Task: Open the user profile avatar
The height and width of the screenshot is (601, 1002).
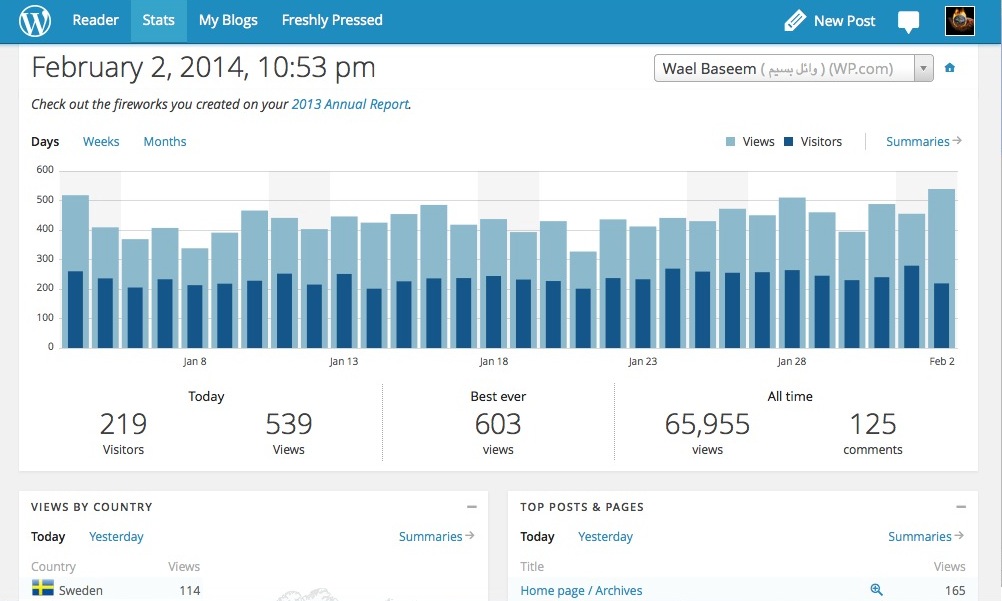Action: pos(960,21)
